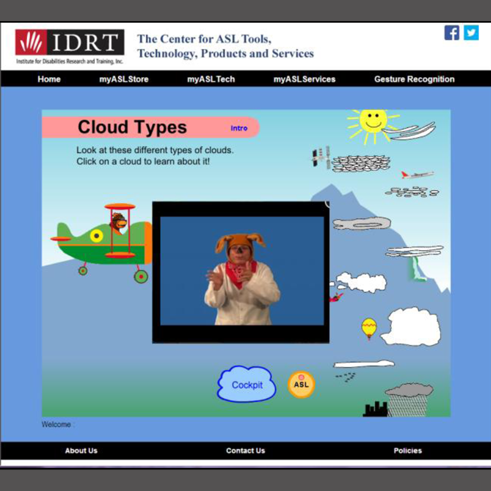Go to the Home menu item
This screenshot has width=491, height=491.
click(x=49, y=79)
